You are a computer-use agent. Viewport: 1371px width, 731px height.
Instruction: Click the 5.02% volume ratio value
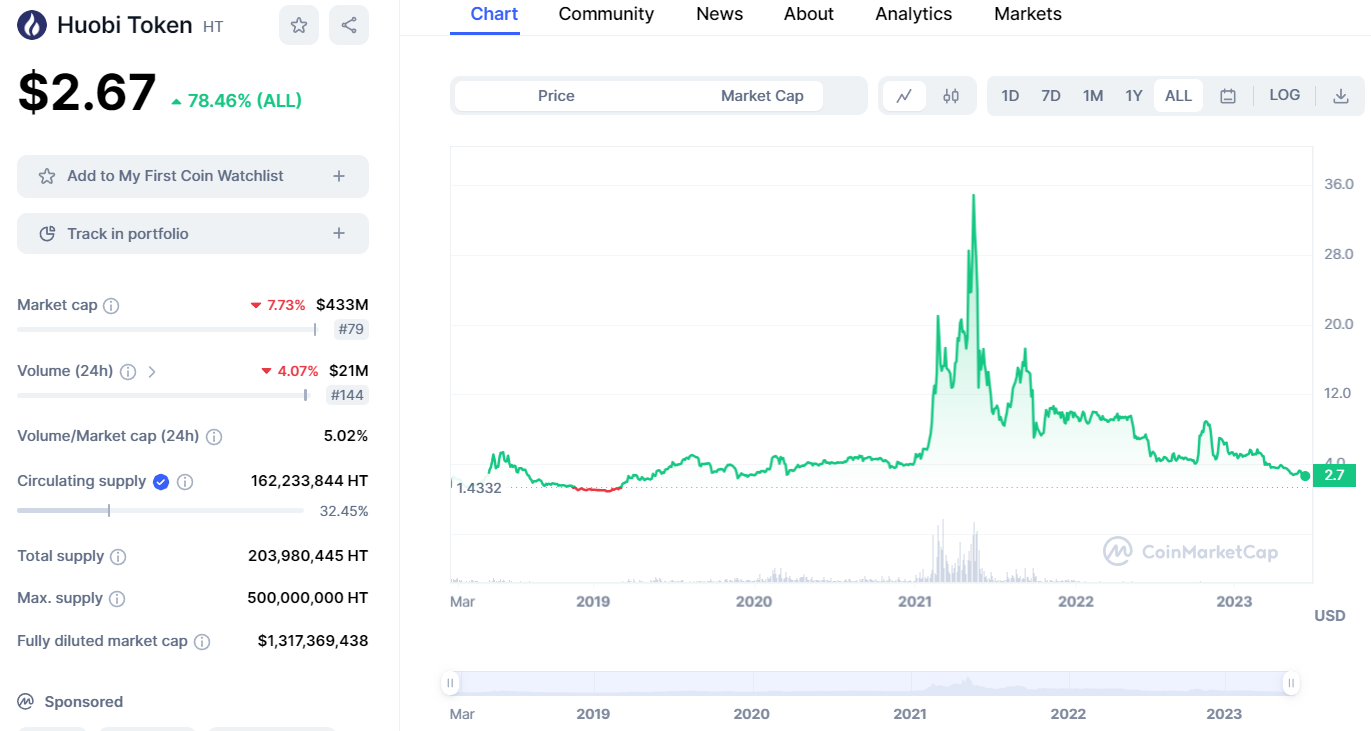click(346, 436)
